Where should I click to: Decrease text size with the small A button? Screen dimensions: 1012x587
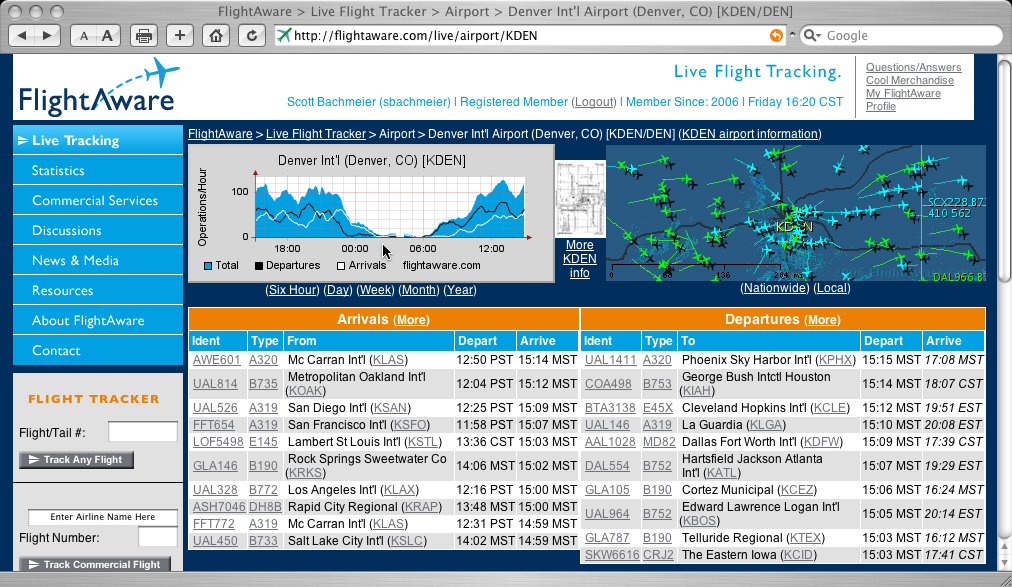point(84,35)
